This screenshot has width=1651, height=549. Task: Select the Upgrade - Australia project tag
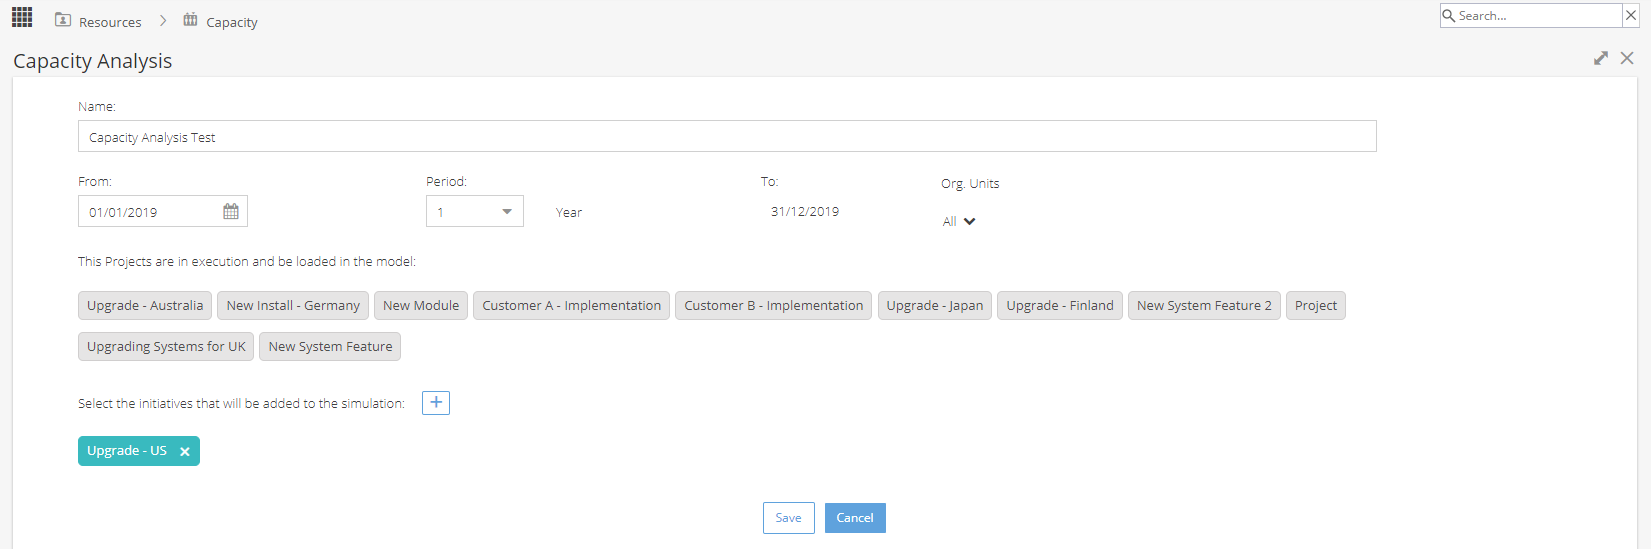click(145, 306)
